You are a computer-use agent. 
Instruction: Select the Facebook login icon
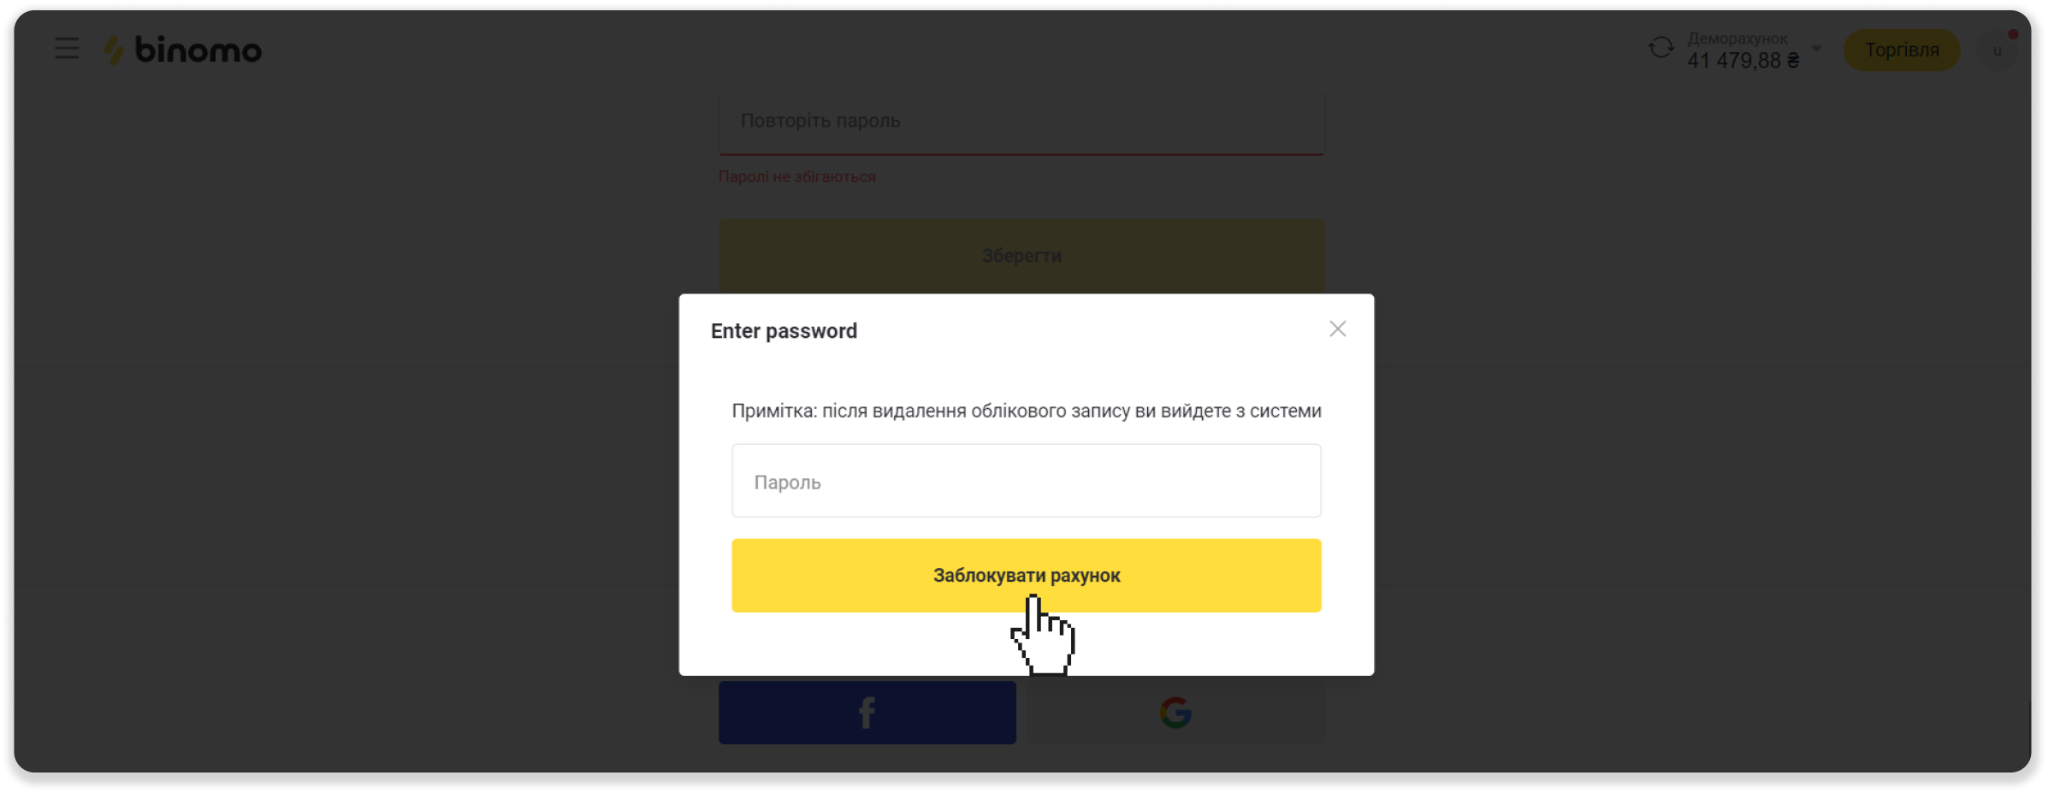pyautogui.click(x=867, y=713)
